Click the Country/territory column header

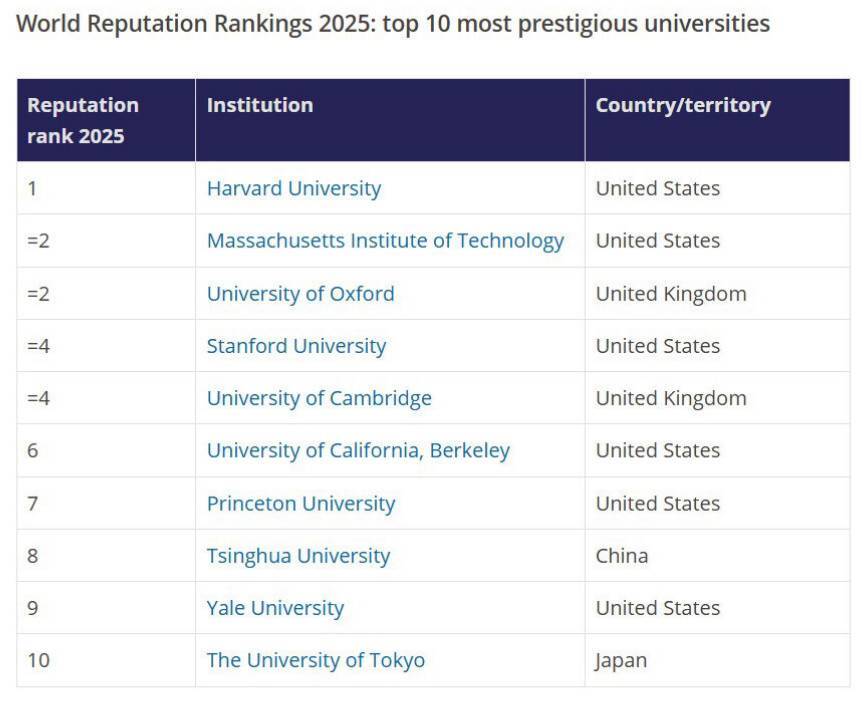pos(683,105)
